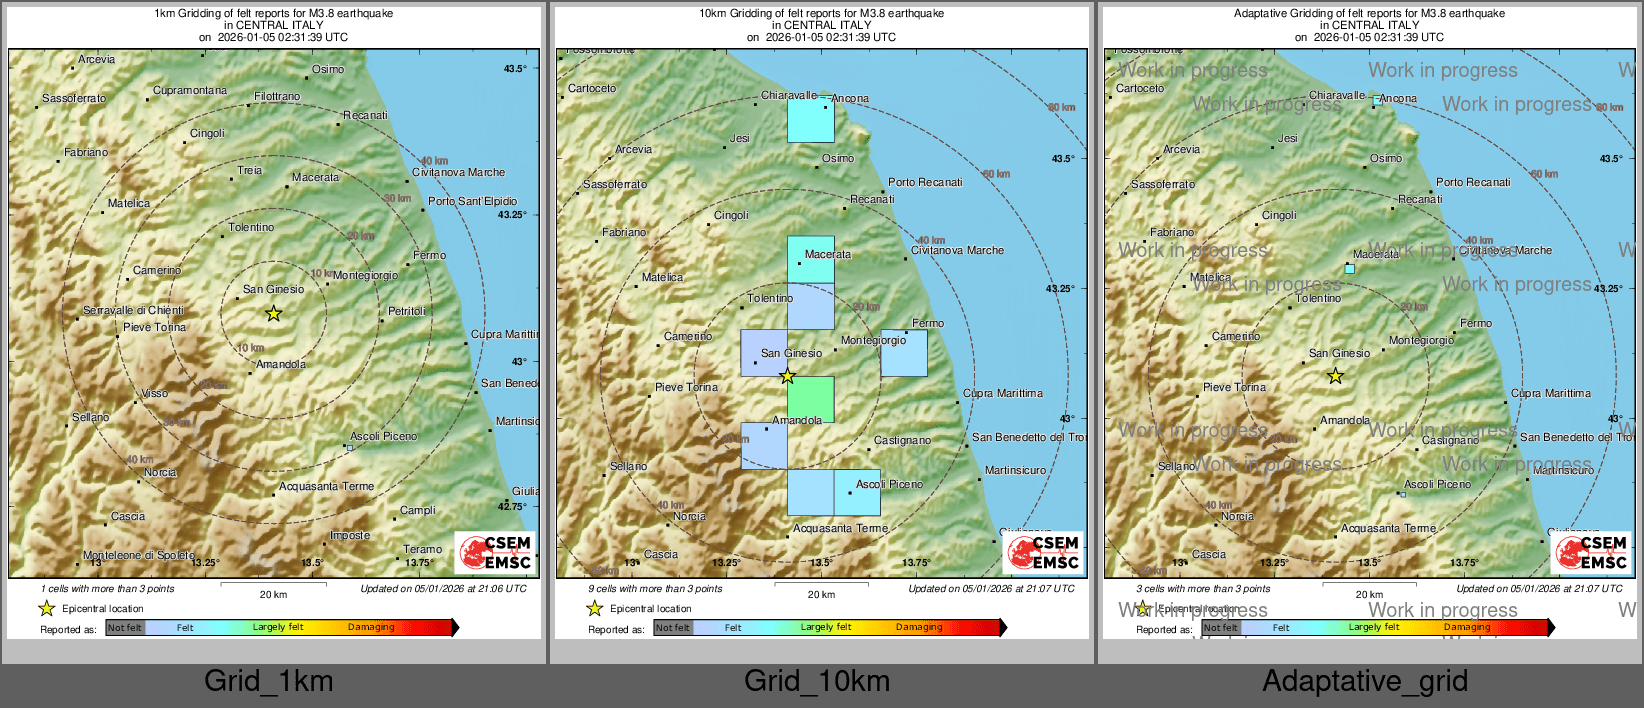
Task: Click 'Castignano' on the Grid_10km map
Action: [x=903, y=440]
